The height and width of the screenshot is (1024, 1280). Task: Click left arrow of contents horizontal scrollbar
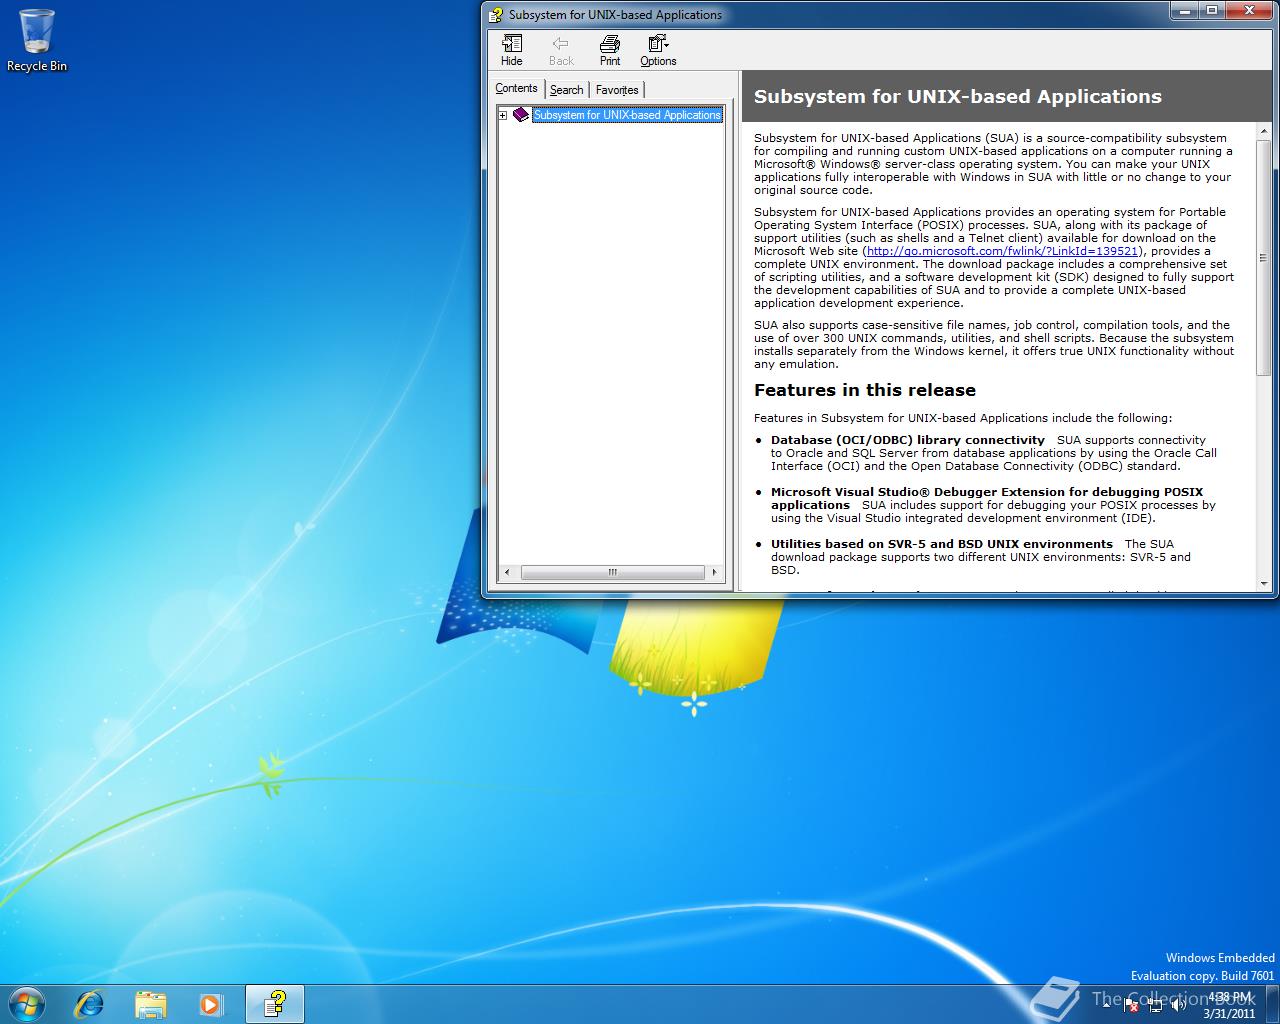click(x=507, y=573)
